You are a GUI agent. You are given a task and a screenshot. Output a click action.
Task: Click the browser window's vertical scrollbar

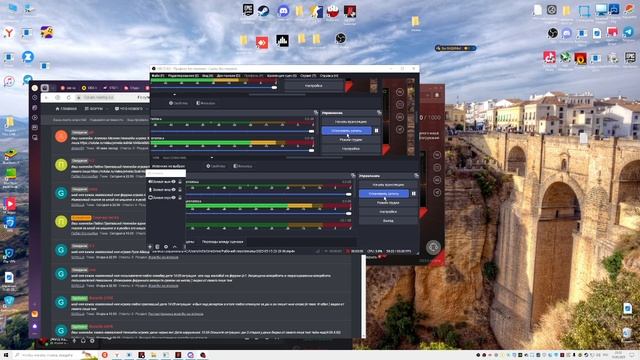363,296
